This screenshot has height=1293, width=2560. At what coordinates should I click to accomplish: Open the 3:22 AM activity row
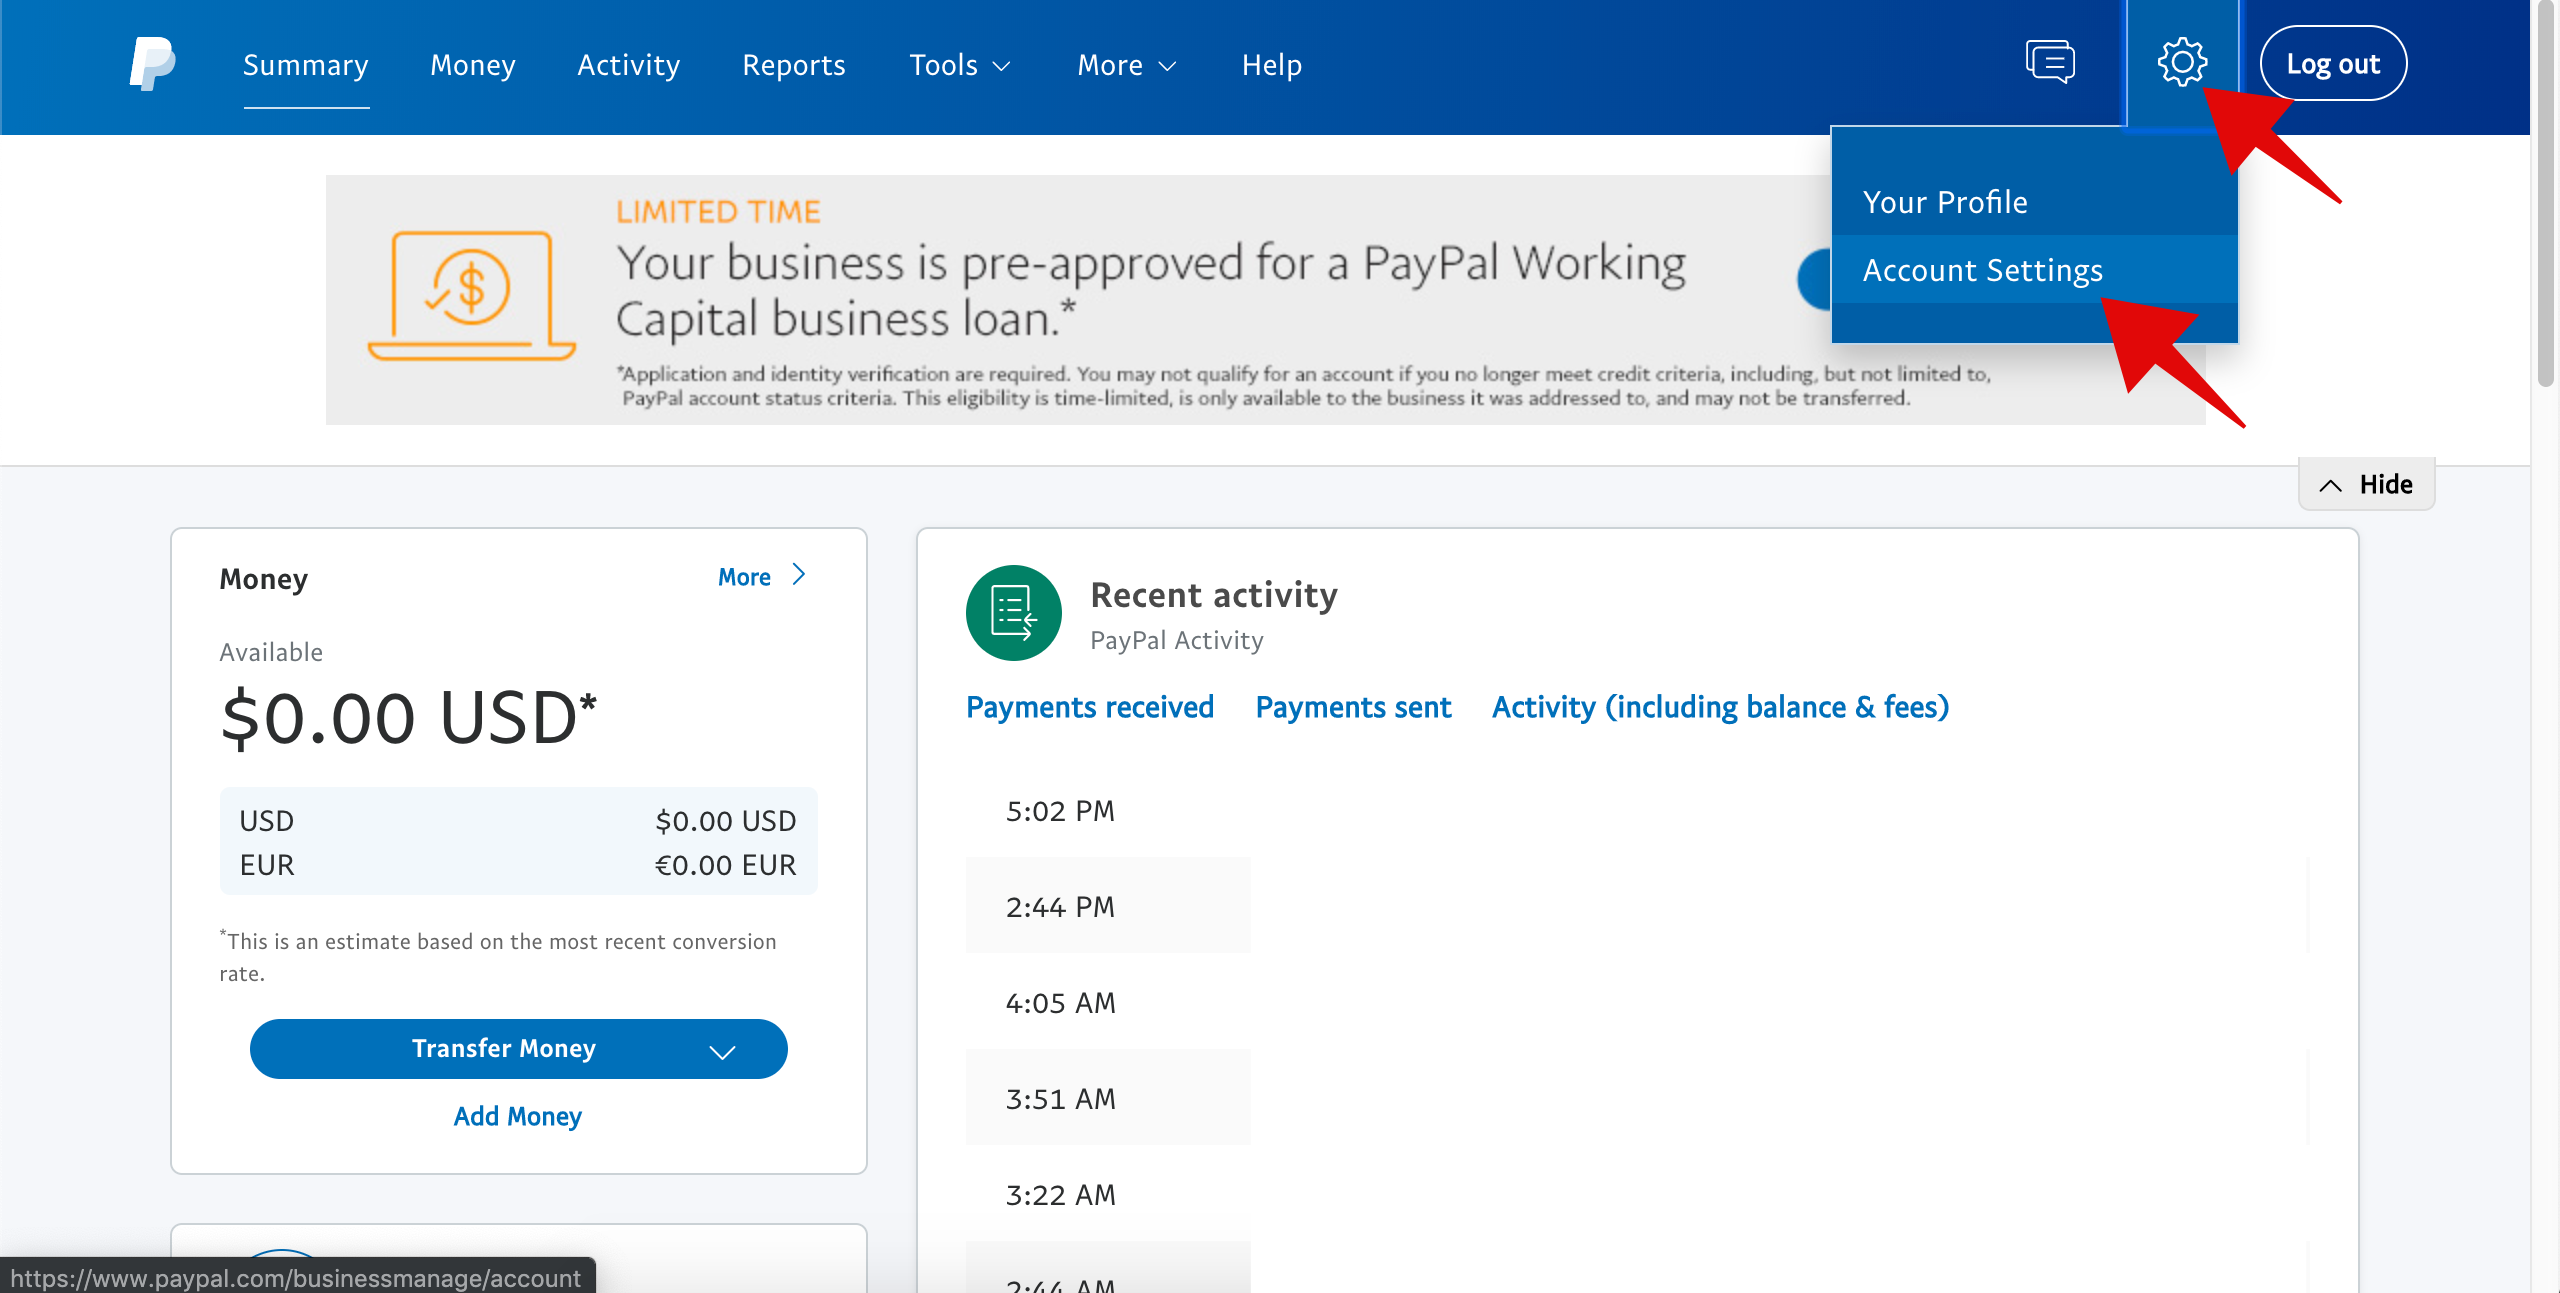pyautogui.click(x=1636, y=1193)
